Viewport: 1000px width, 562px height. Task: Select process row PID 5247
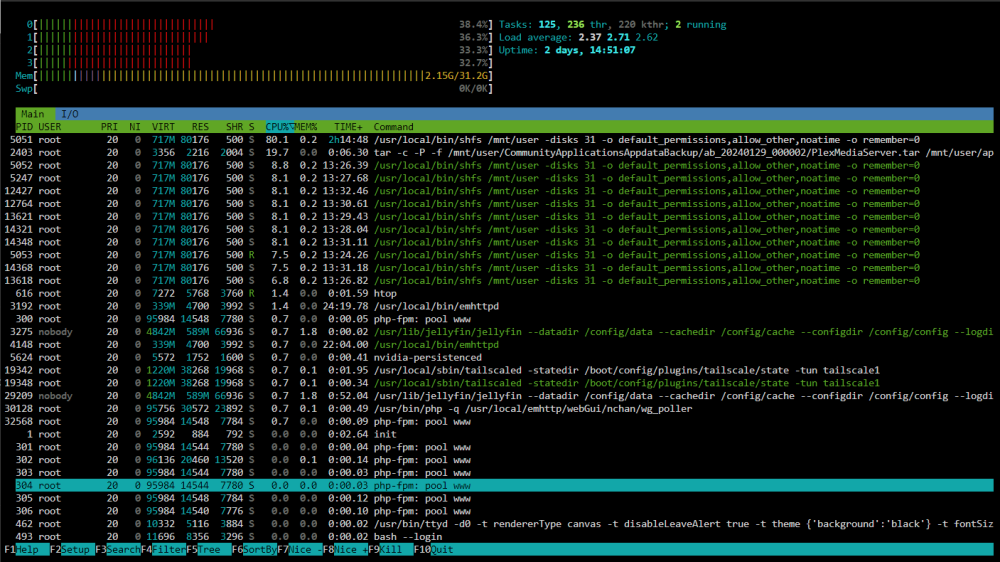(x=500, y=177)
